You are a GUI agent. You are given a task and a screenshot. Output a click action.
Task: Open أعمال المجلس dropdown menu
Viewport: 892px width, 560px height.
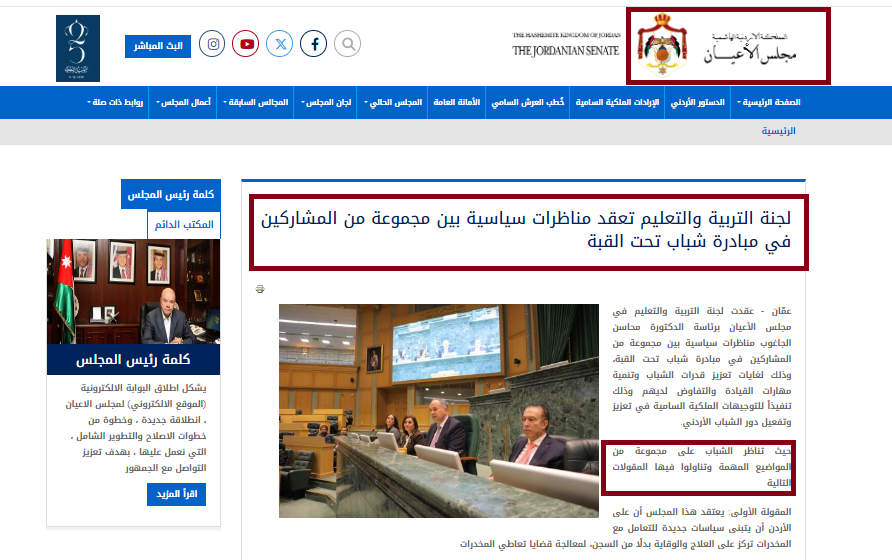coord(182,102)
